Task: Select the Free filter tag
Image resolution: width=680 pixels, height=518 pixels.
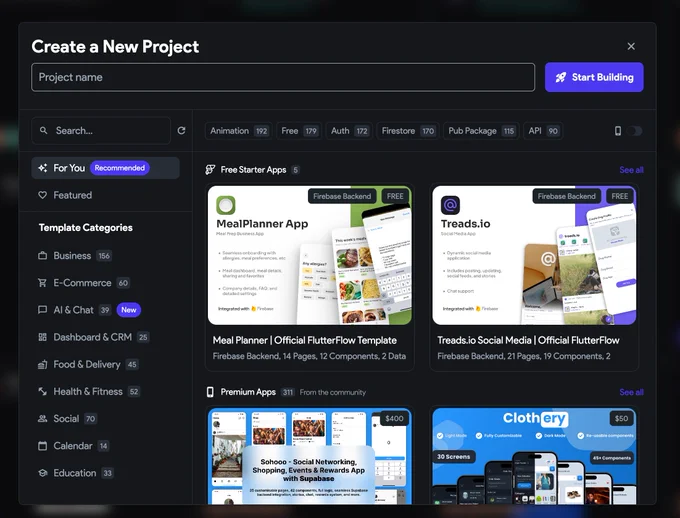Action: click(x=299, y=131)
